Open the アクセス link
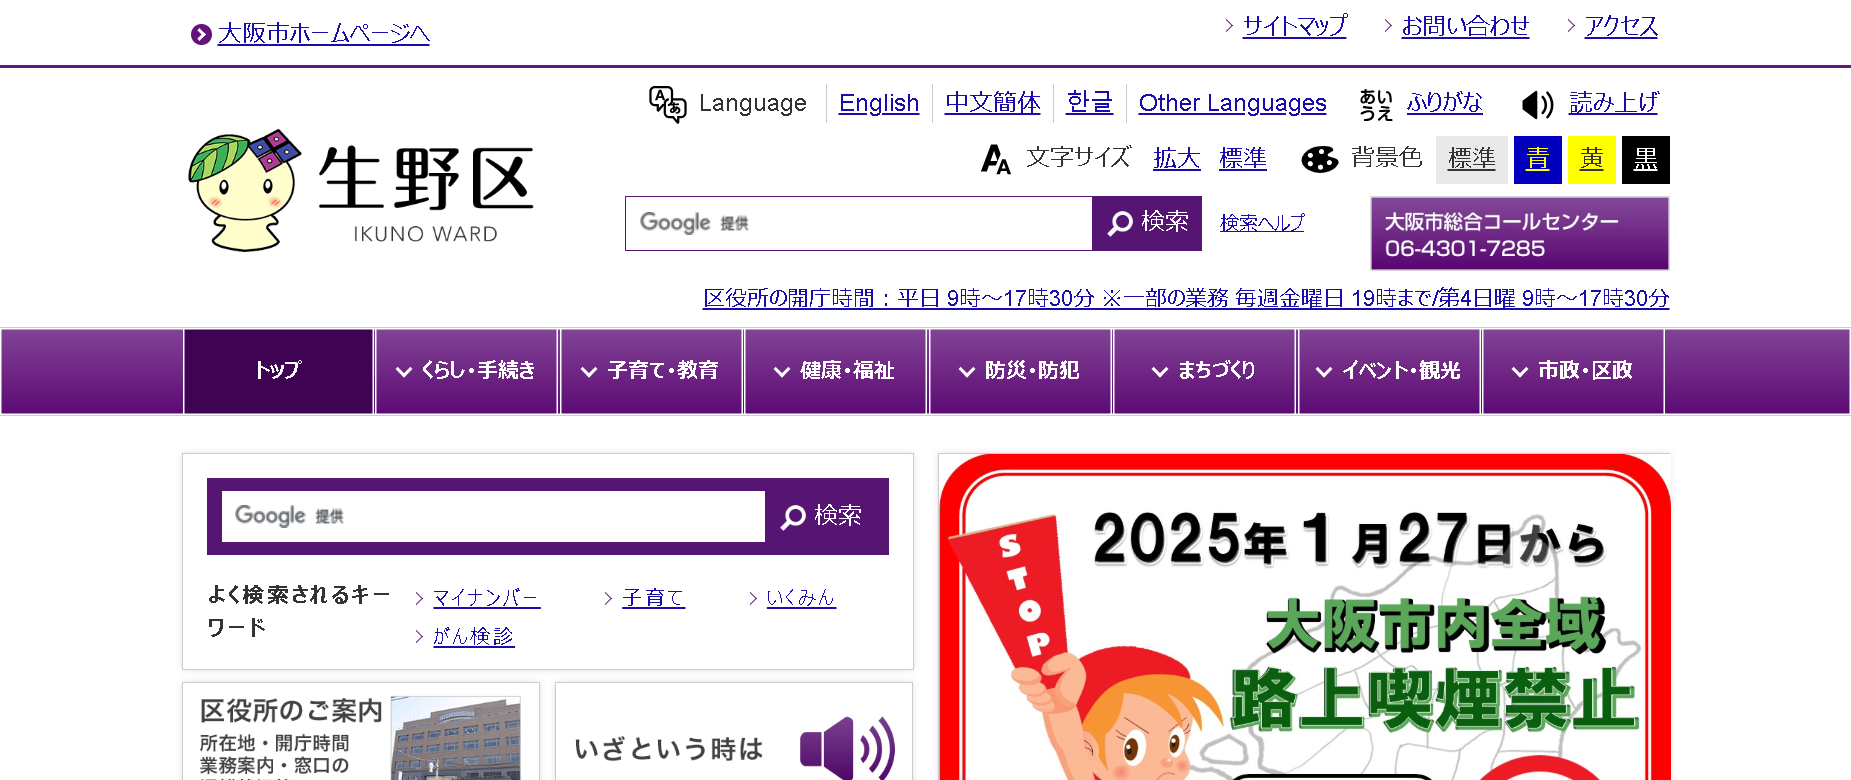The height and width of the screenshot is (780, 1851). click(x=1621, y=26)
